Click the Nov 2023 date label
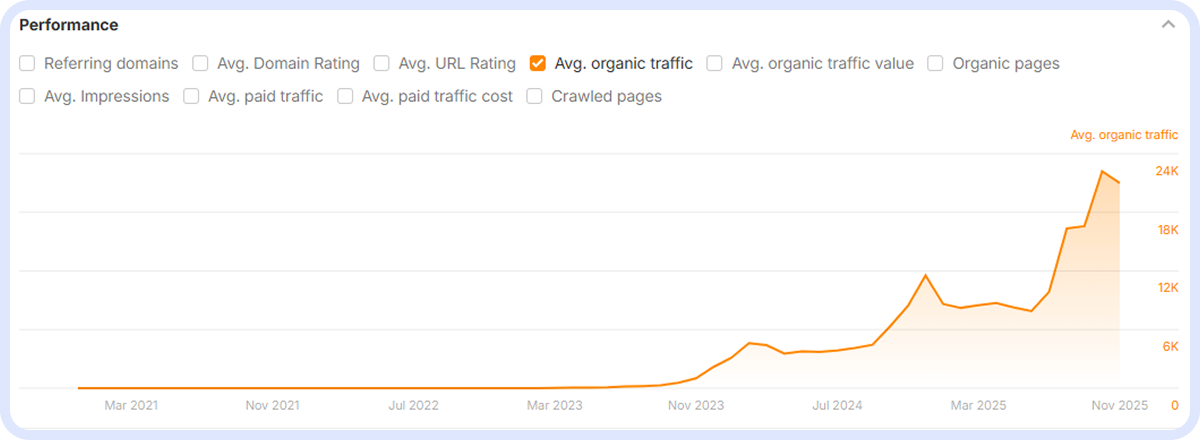 click(696, 406)
